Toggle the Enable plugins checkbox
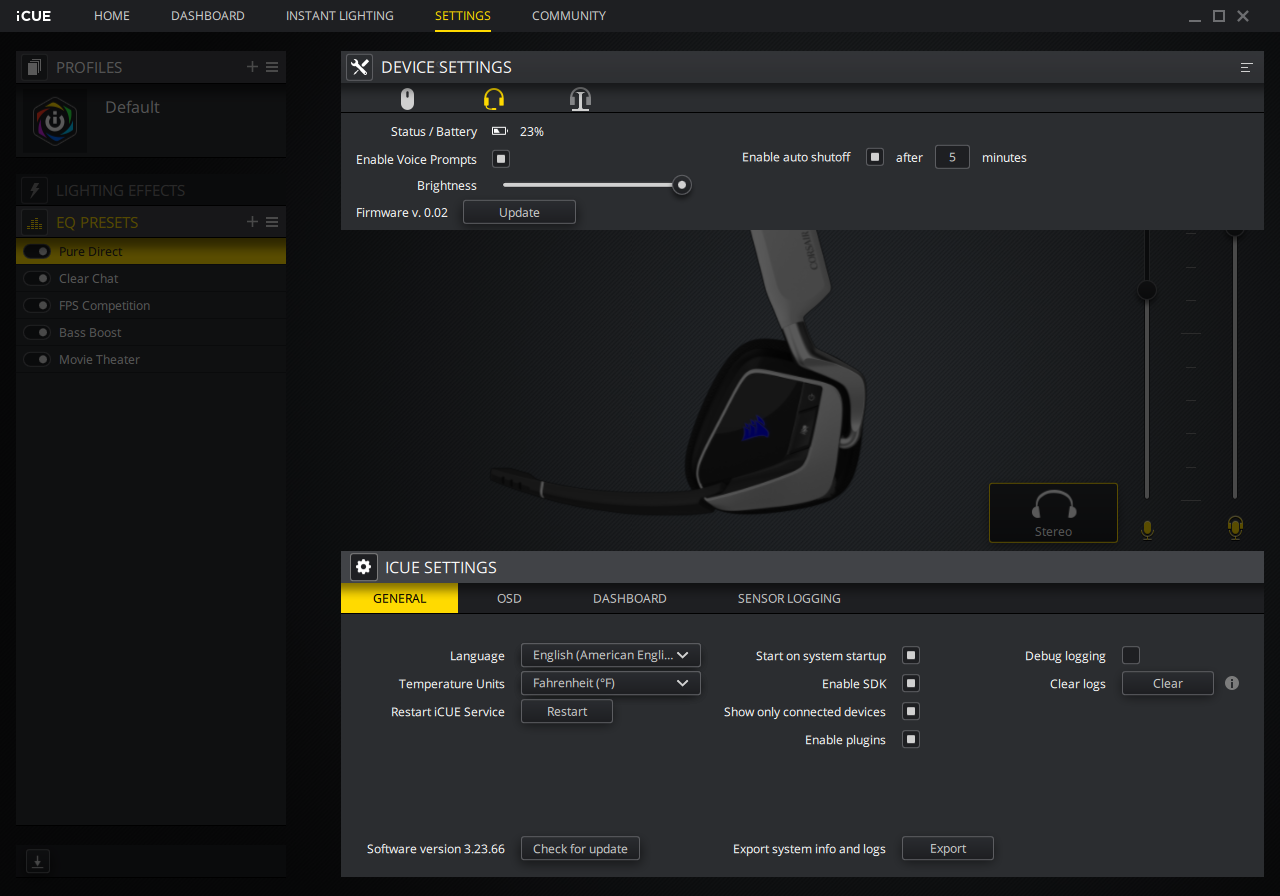 [911, 739]
